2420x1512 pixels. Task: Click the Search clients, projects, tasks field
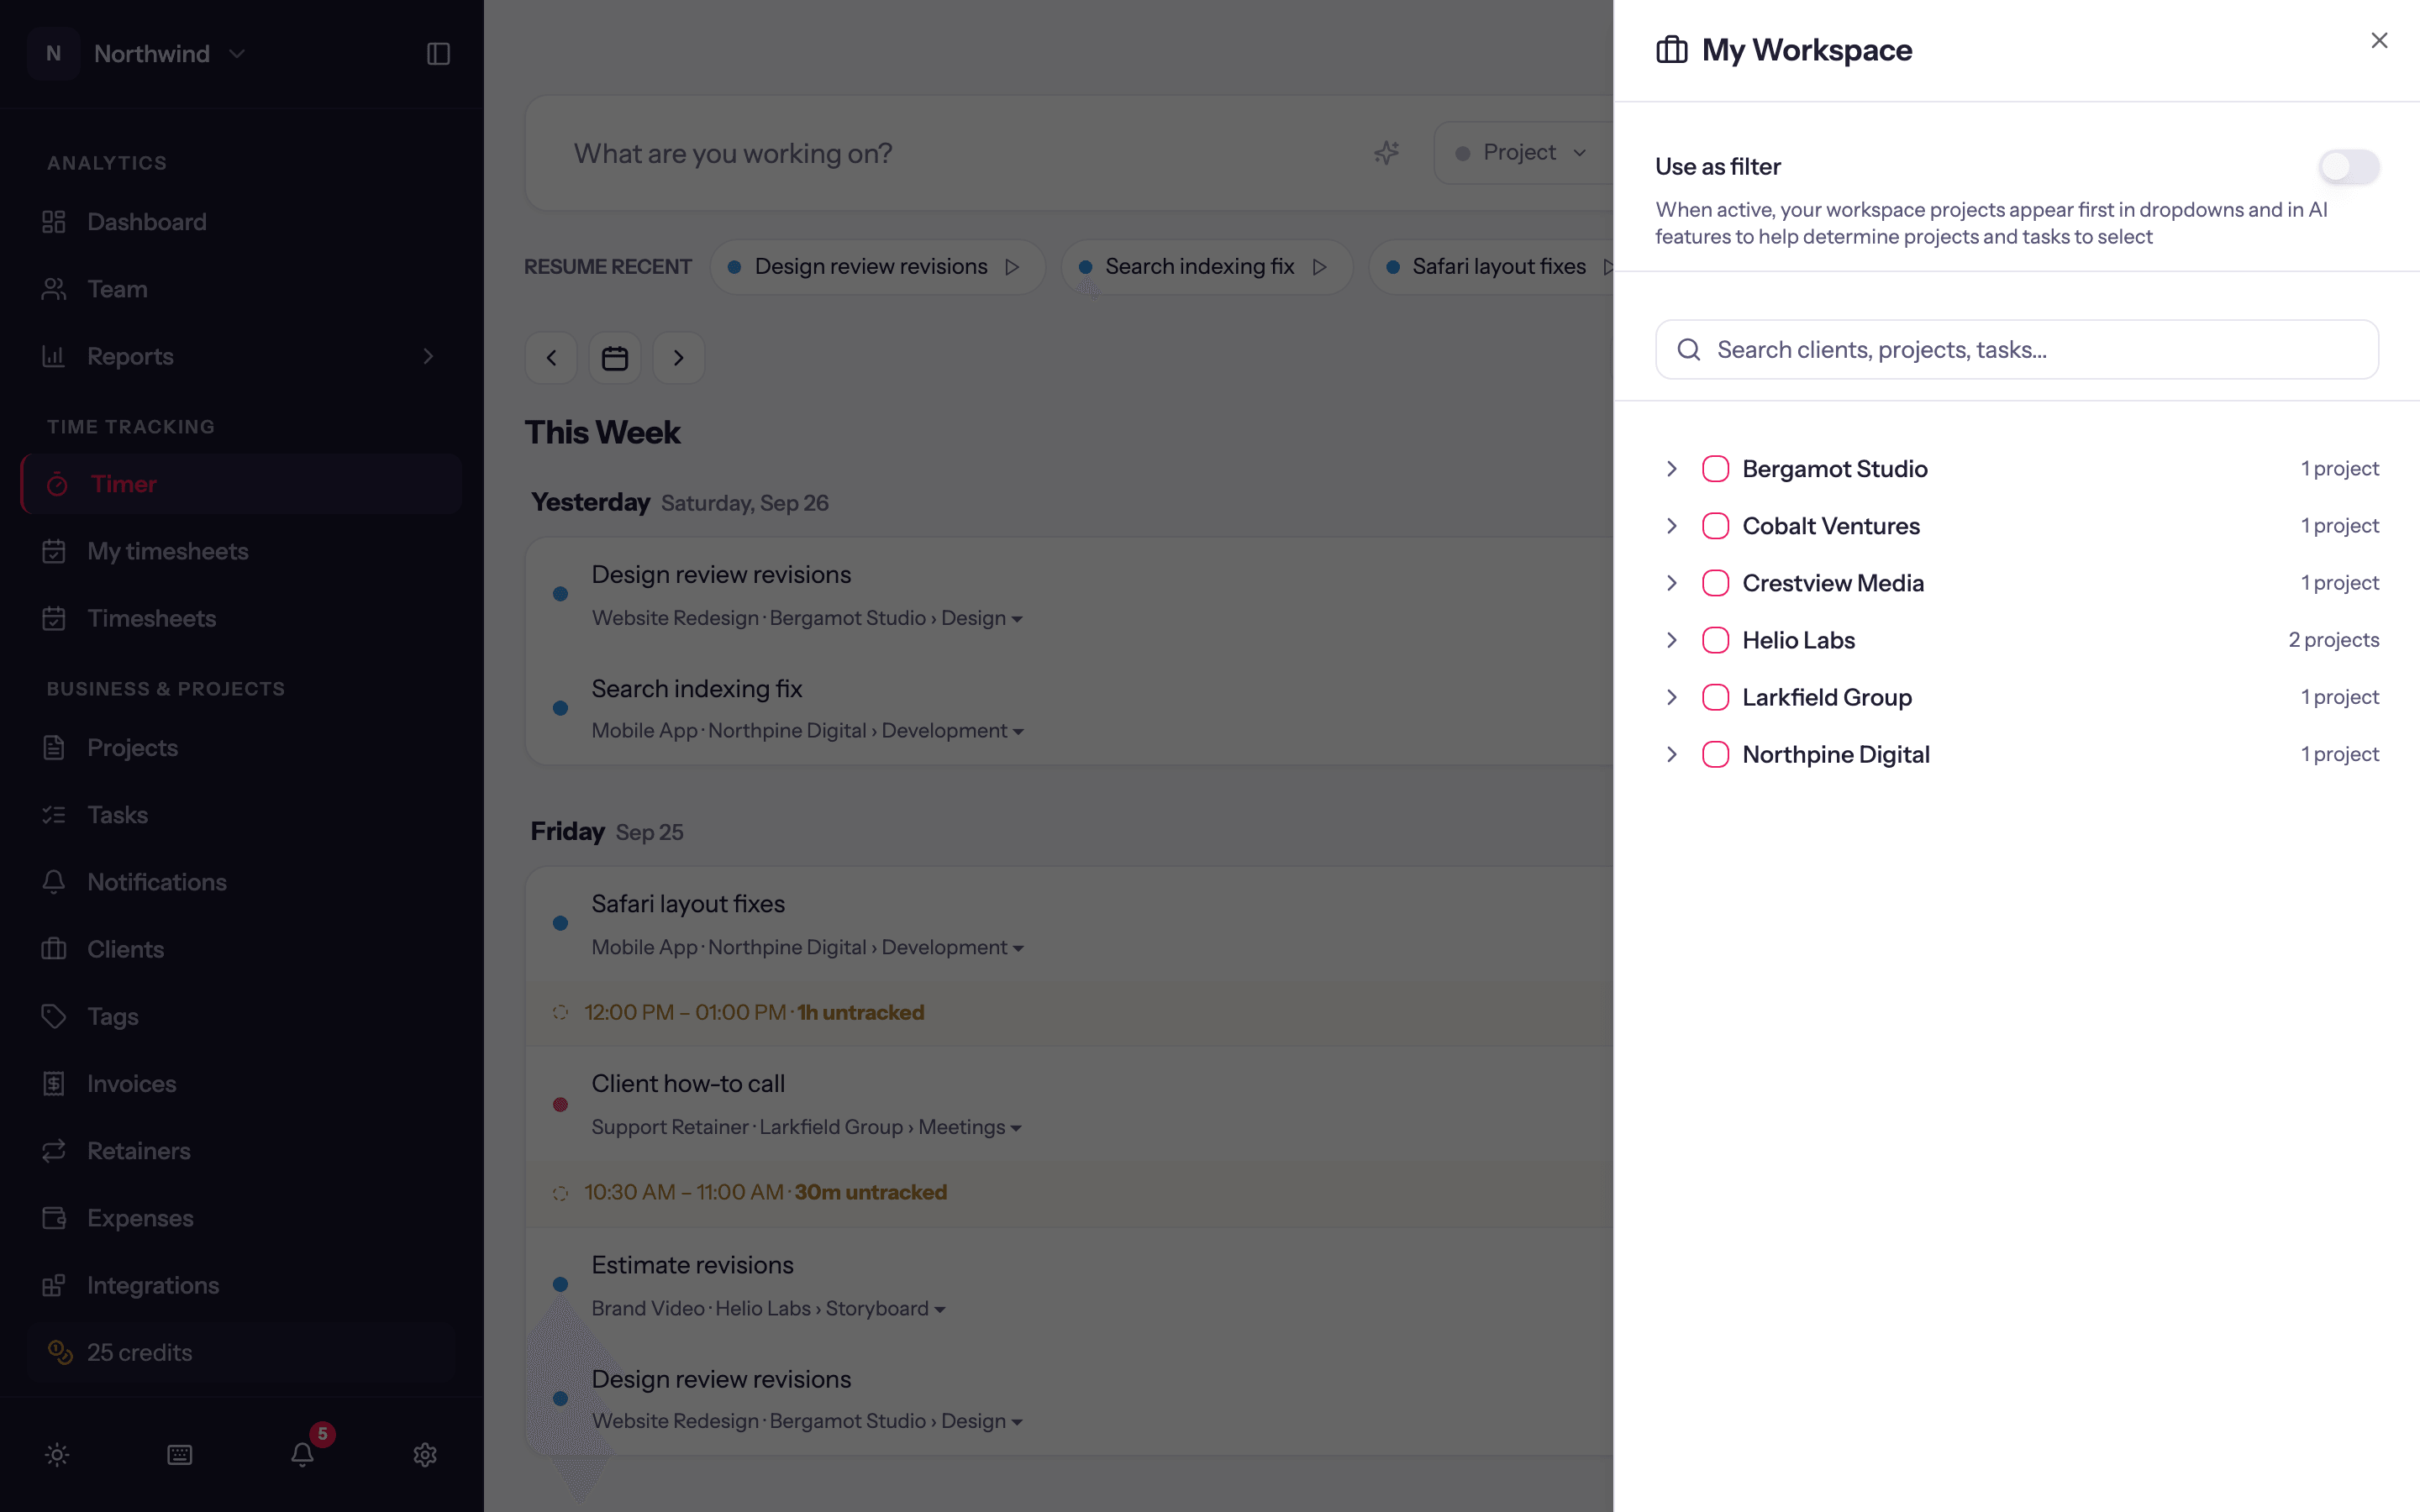pyautogui.click(x=2017, y=350)
